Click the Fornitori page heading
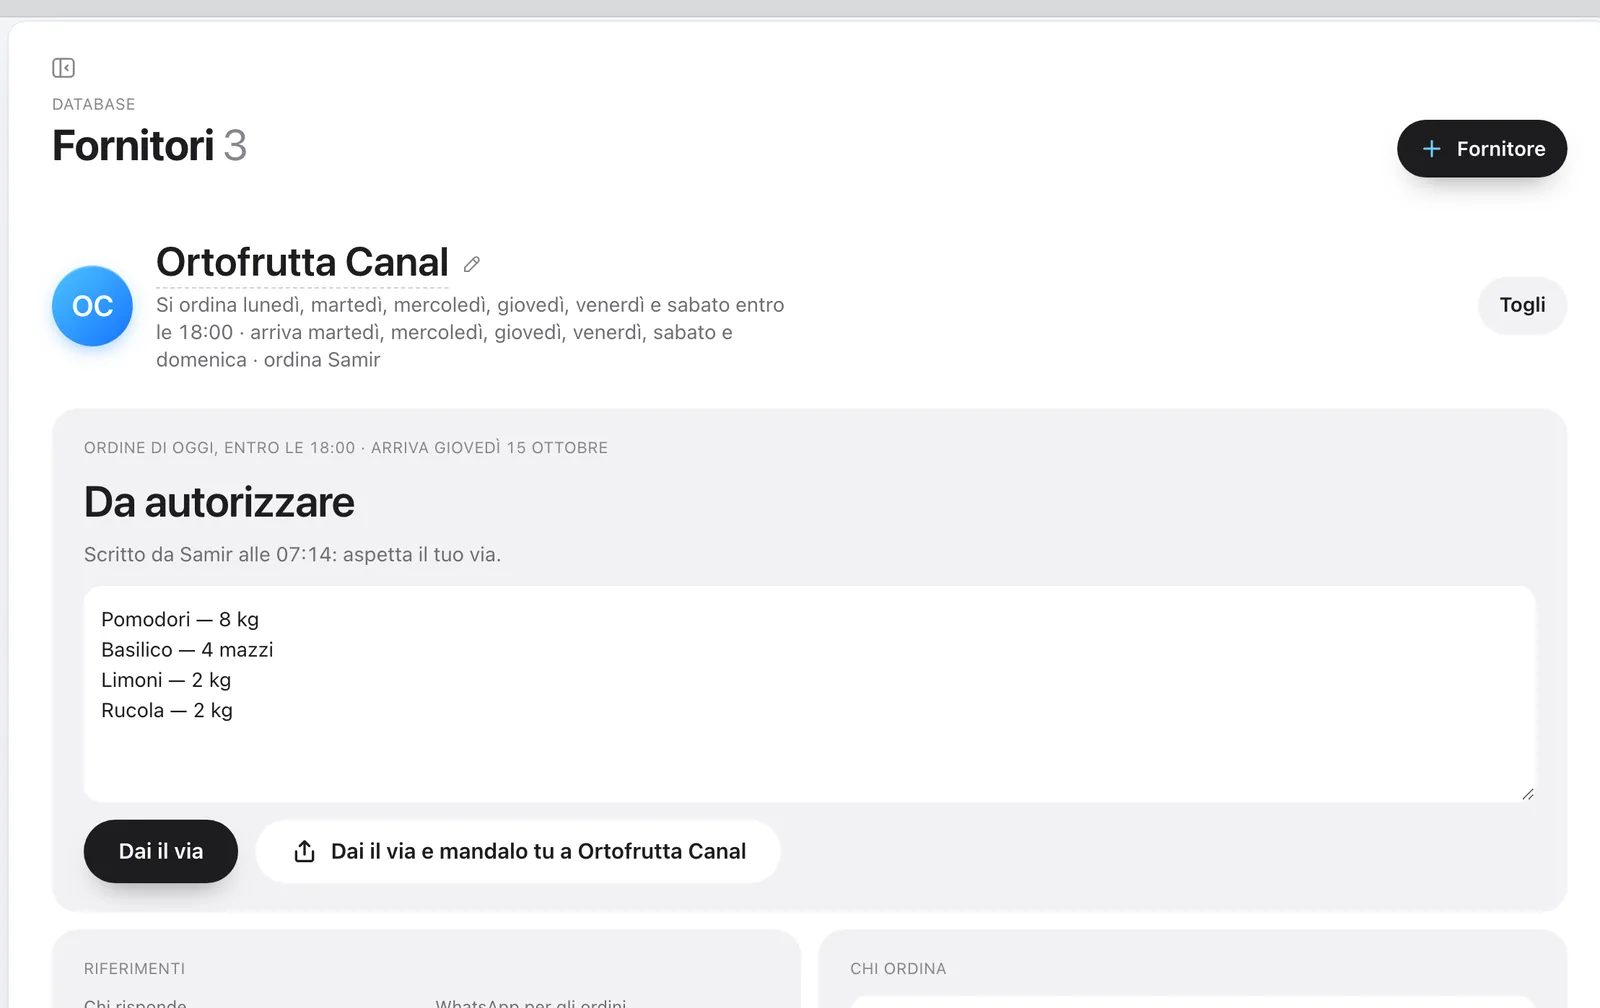The width and height of the screenshot is (1600, 1008). (133, 146)
